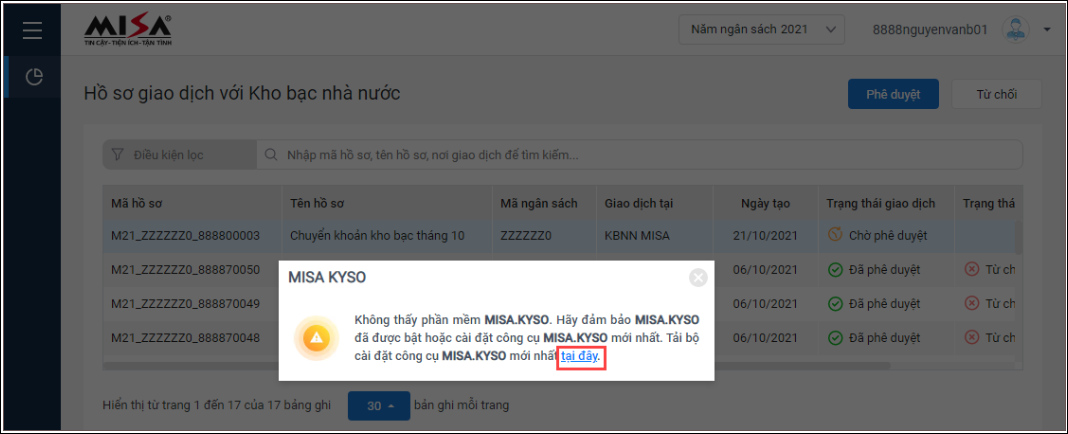The height and width of the screenshot is (434, 1068).
Task: Click the user avatar icon
Action: (x=1016, y=29)
